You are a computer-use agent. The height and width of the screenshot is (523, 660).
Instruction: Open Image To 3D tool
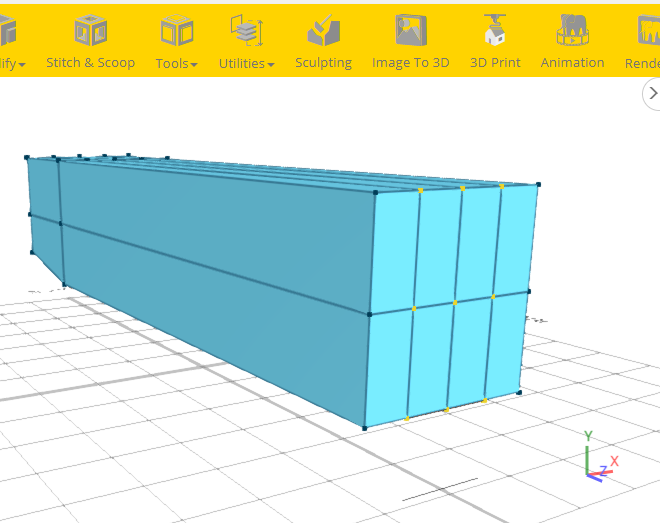click(x=411, y=42)
